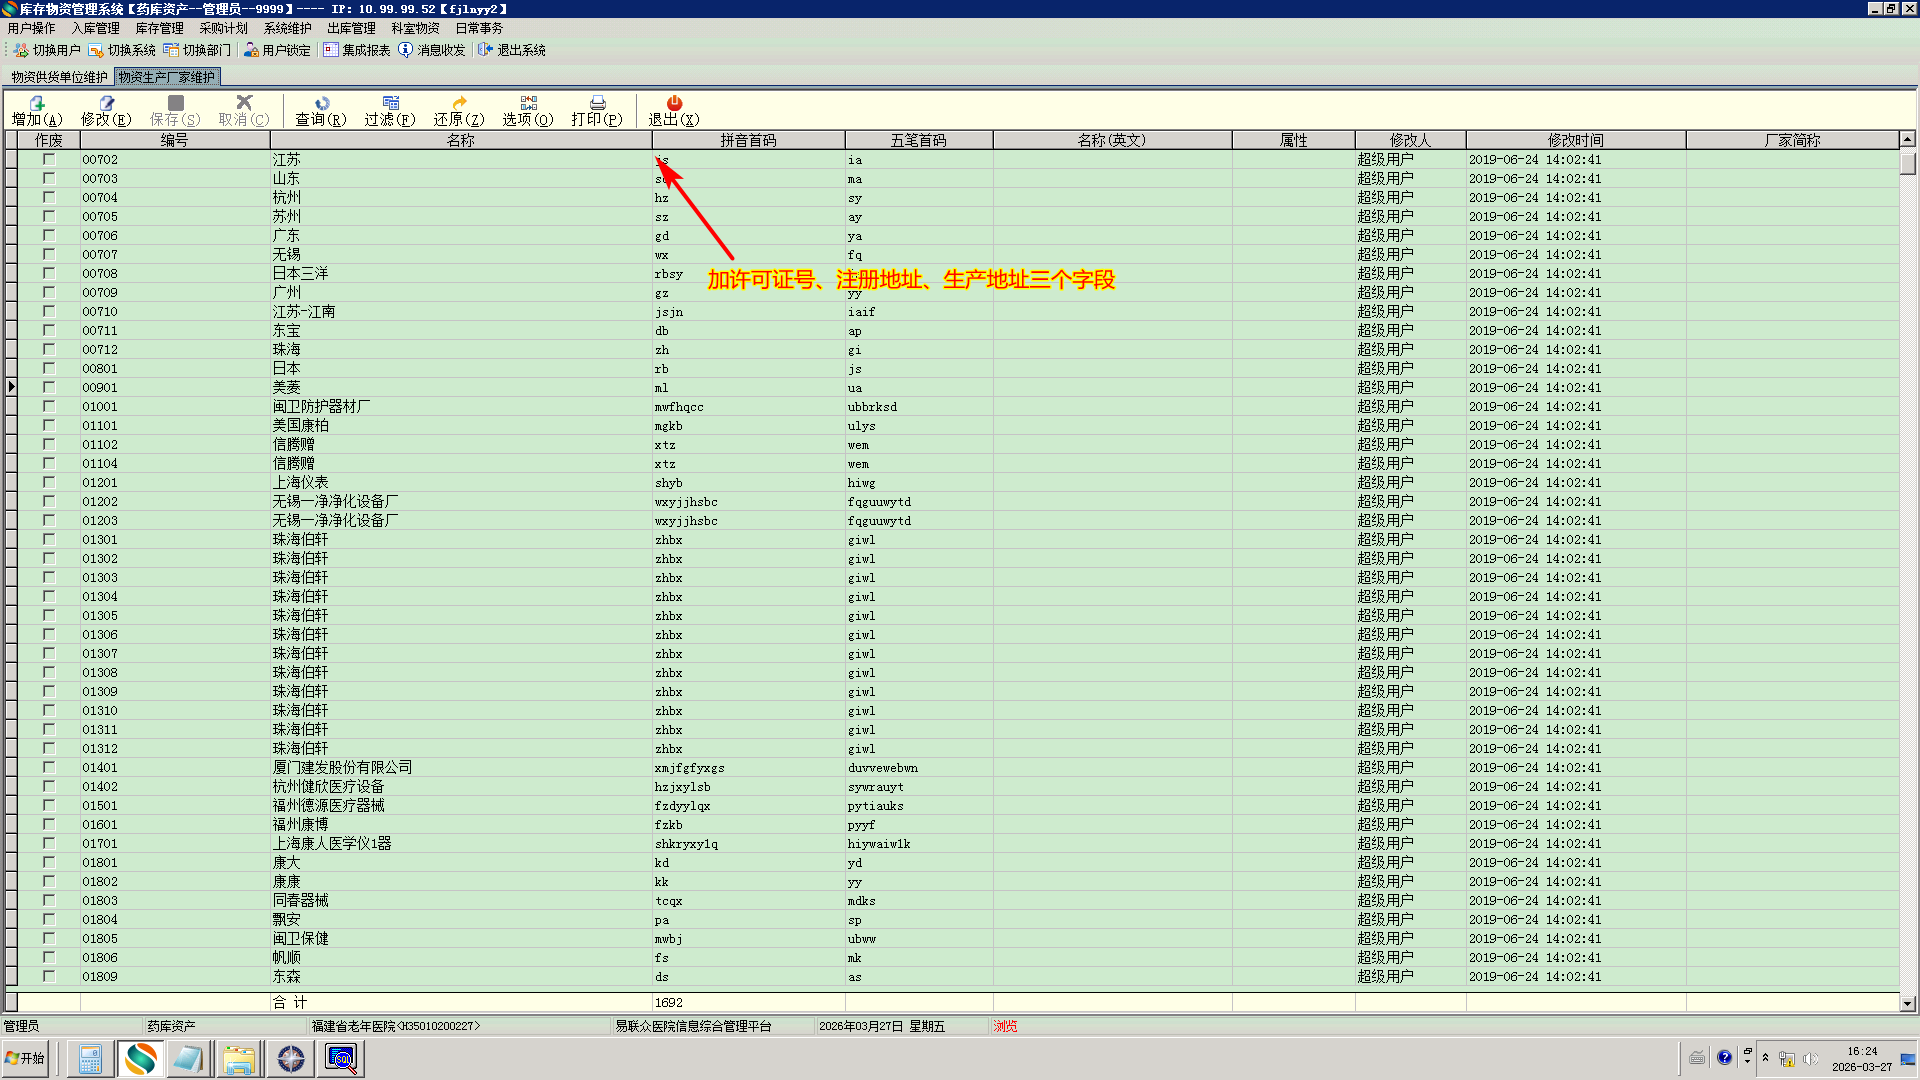The height and width of the screenshot is (1080, 1920).
Task: Click the 打印(P) print icon
Action: tap(597, 109)
